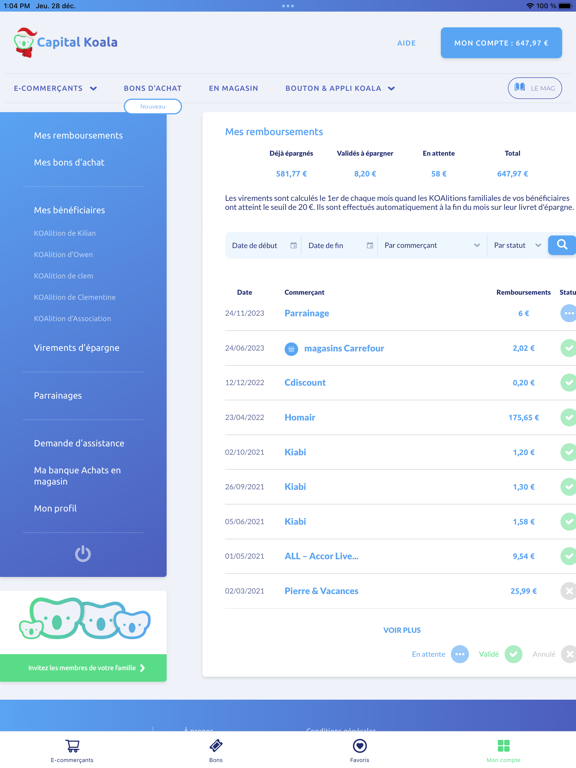Click the En attente legend icon
The width and height of the screenshot is (576, 768).
tap(459, 654)
